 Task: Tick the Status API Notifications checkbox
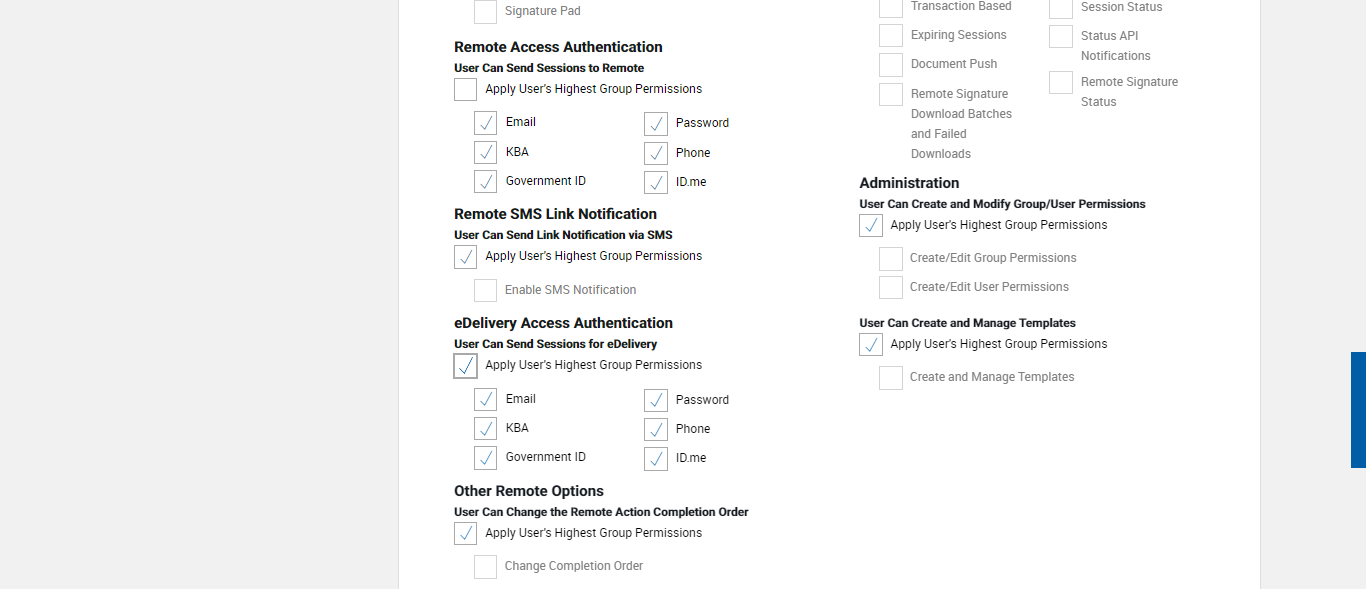pos(1061,37)
